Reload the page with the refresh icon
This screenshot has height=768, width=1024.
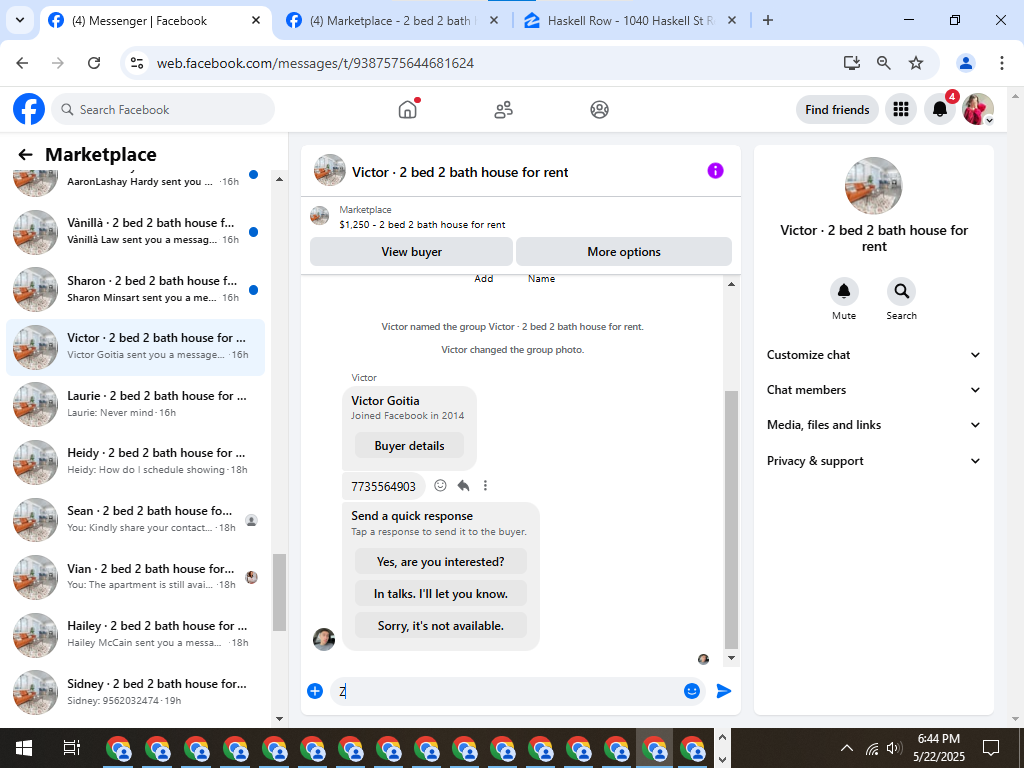click(x=94, y=63)
